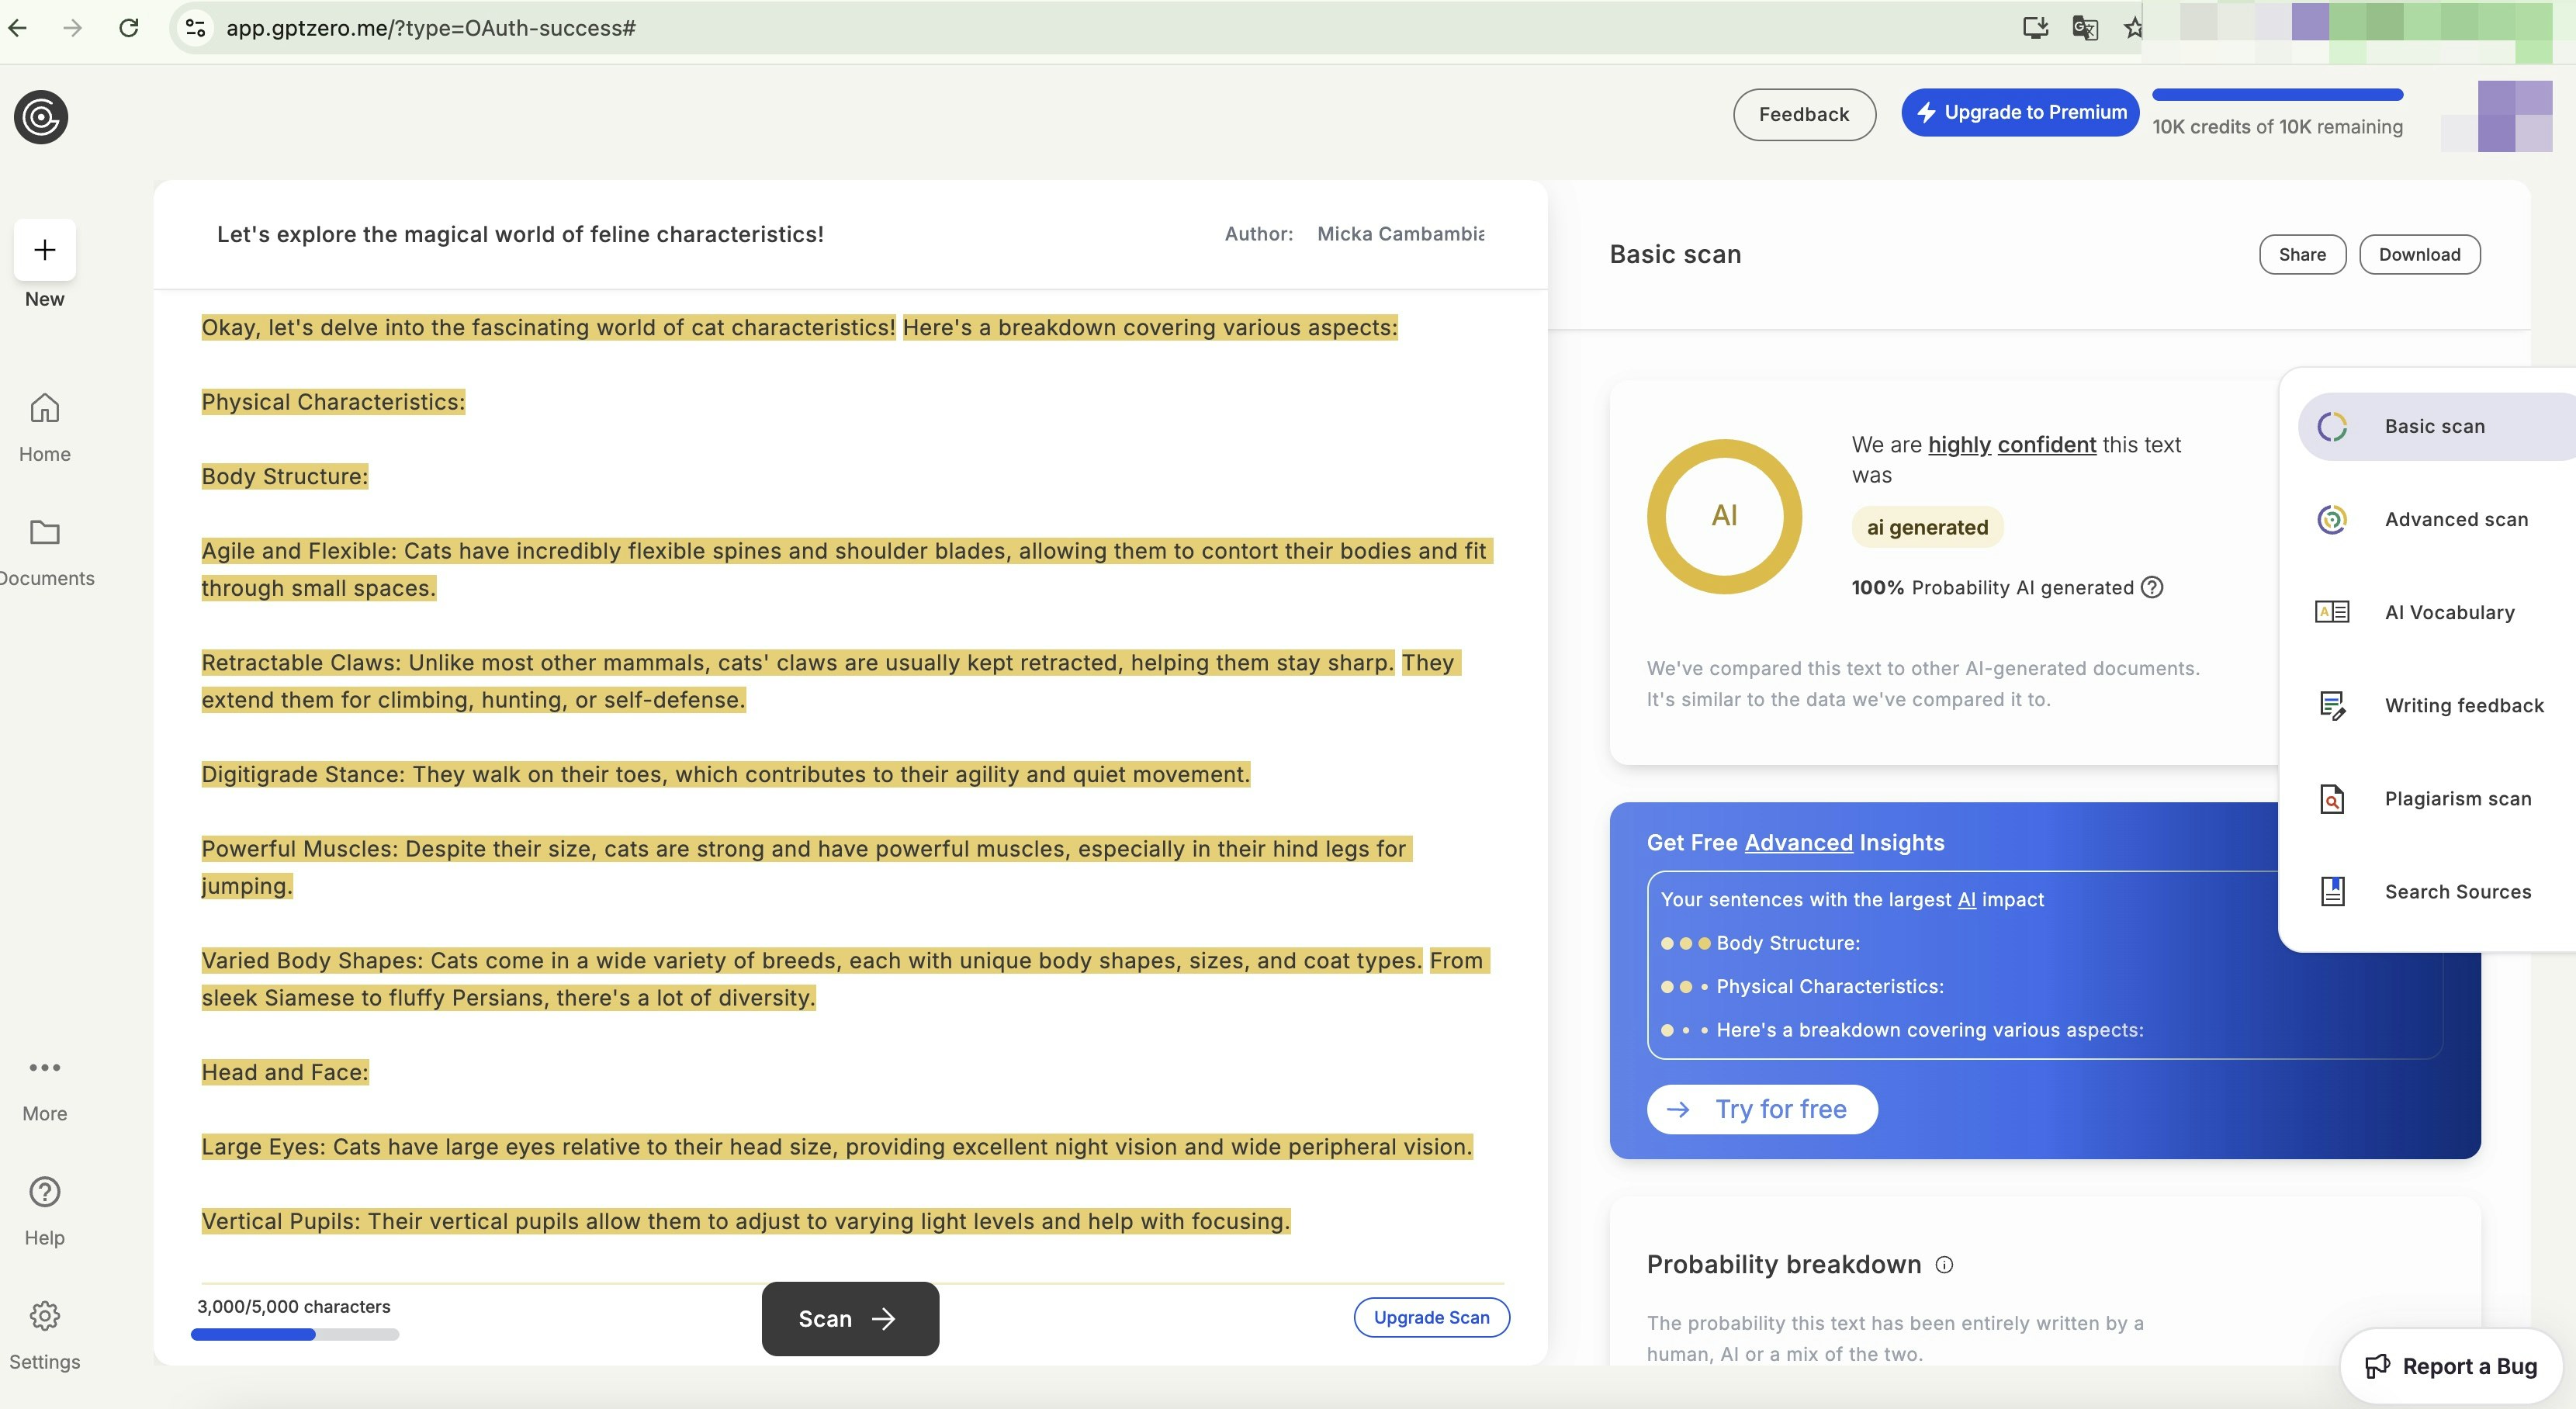Click the Try for free button
This screenshot has height=1409, width=2576.
(x=1761, y=1109)
